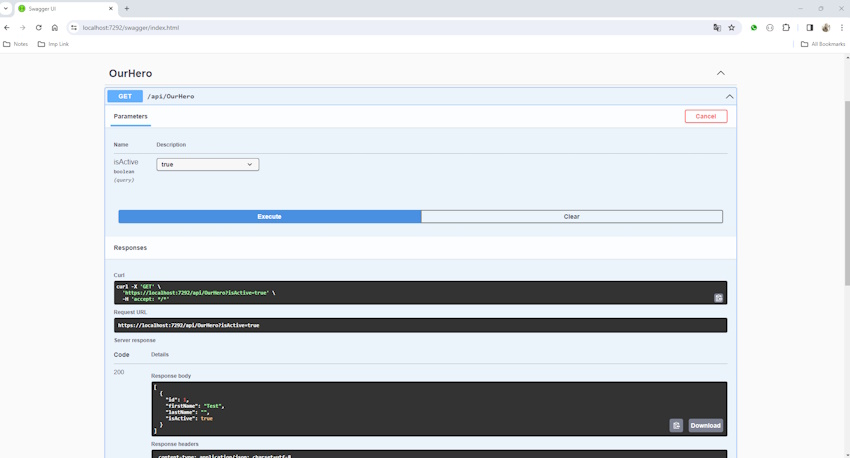
Task: Select the Swagger UI browser tab
Action: tap(65, 9)
